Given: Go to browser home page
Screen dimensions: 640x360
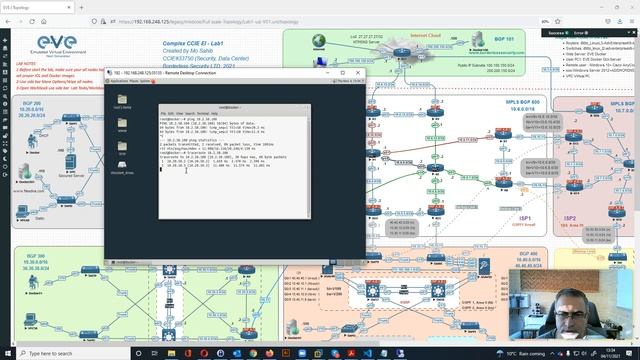Looking at the screenshot, I should (44, 21).
